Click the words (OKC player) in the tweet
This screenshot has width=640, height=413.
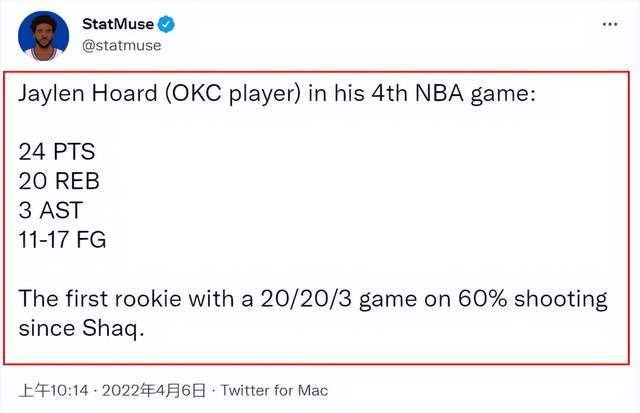[233, 94]
